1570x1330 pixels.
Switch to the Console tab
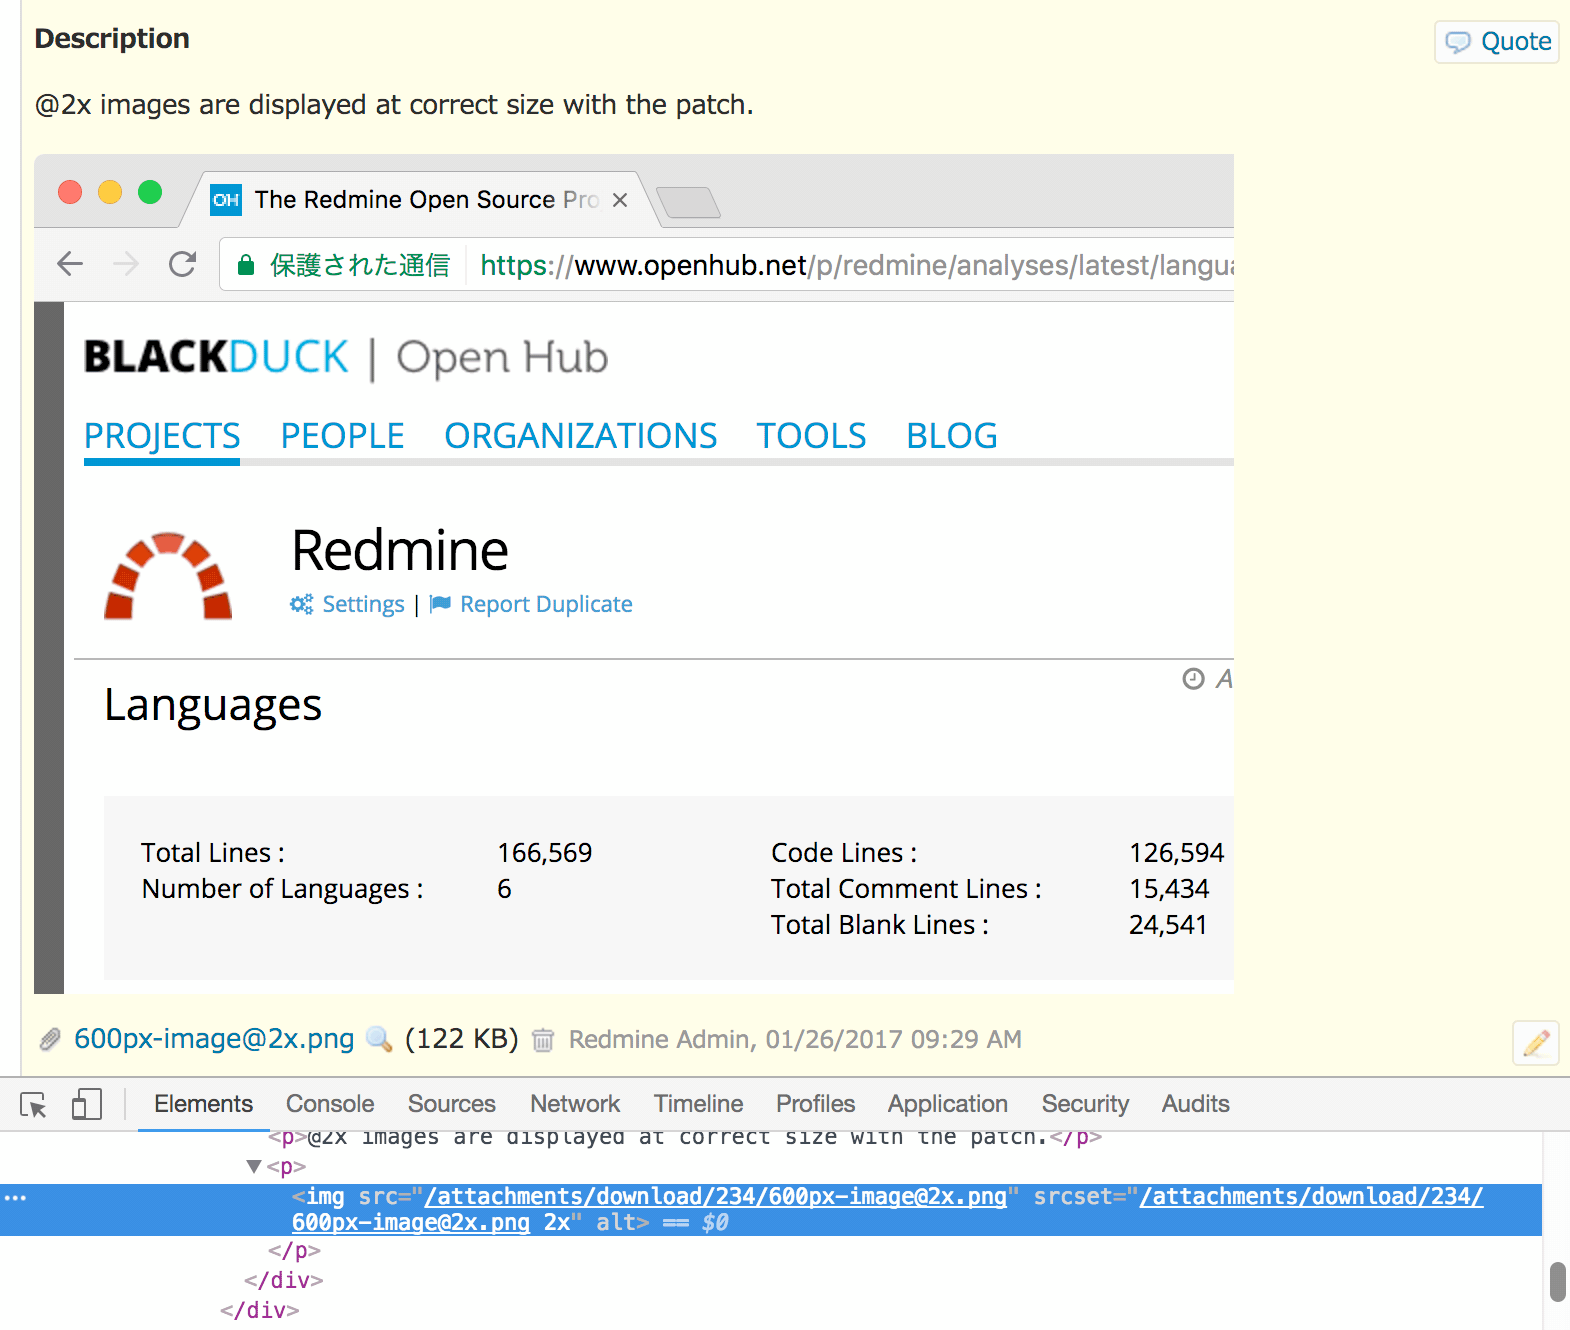pyautogui.click(x=330, y=1104)
